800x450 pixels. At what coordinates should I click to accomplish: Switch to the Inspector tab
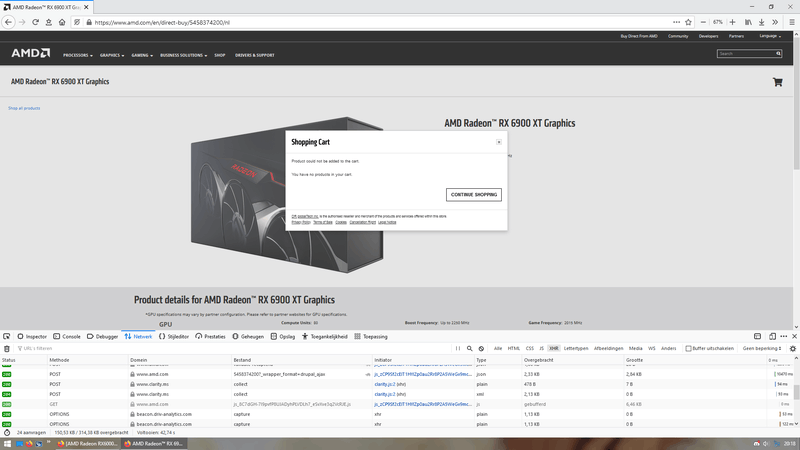point(32,336)
